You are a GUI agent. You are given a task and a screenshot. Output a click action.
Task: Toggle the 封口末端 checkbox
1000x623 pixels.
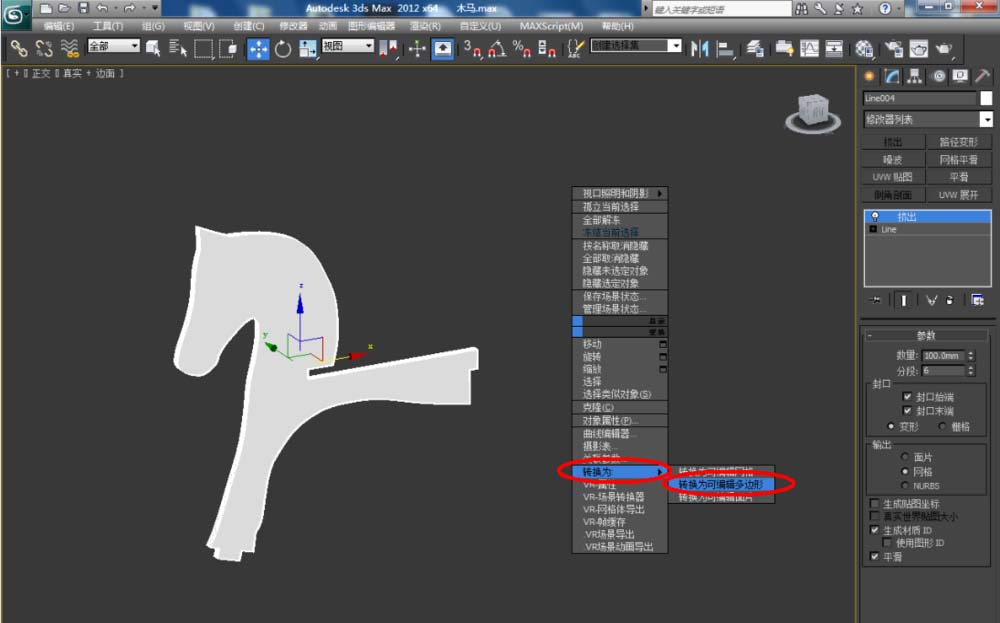pos(907,411)
